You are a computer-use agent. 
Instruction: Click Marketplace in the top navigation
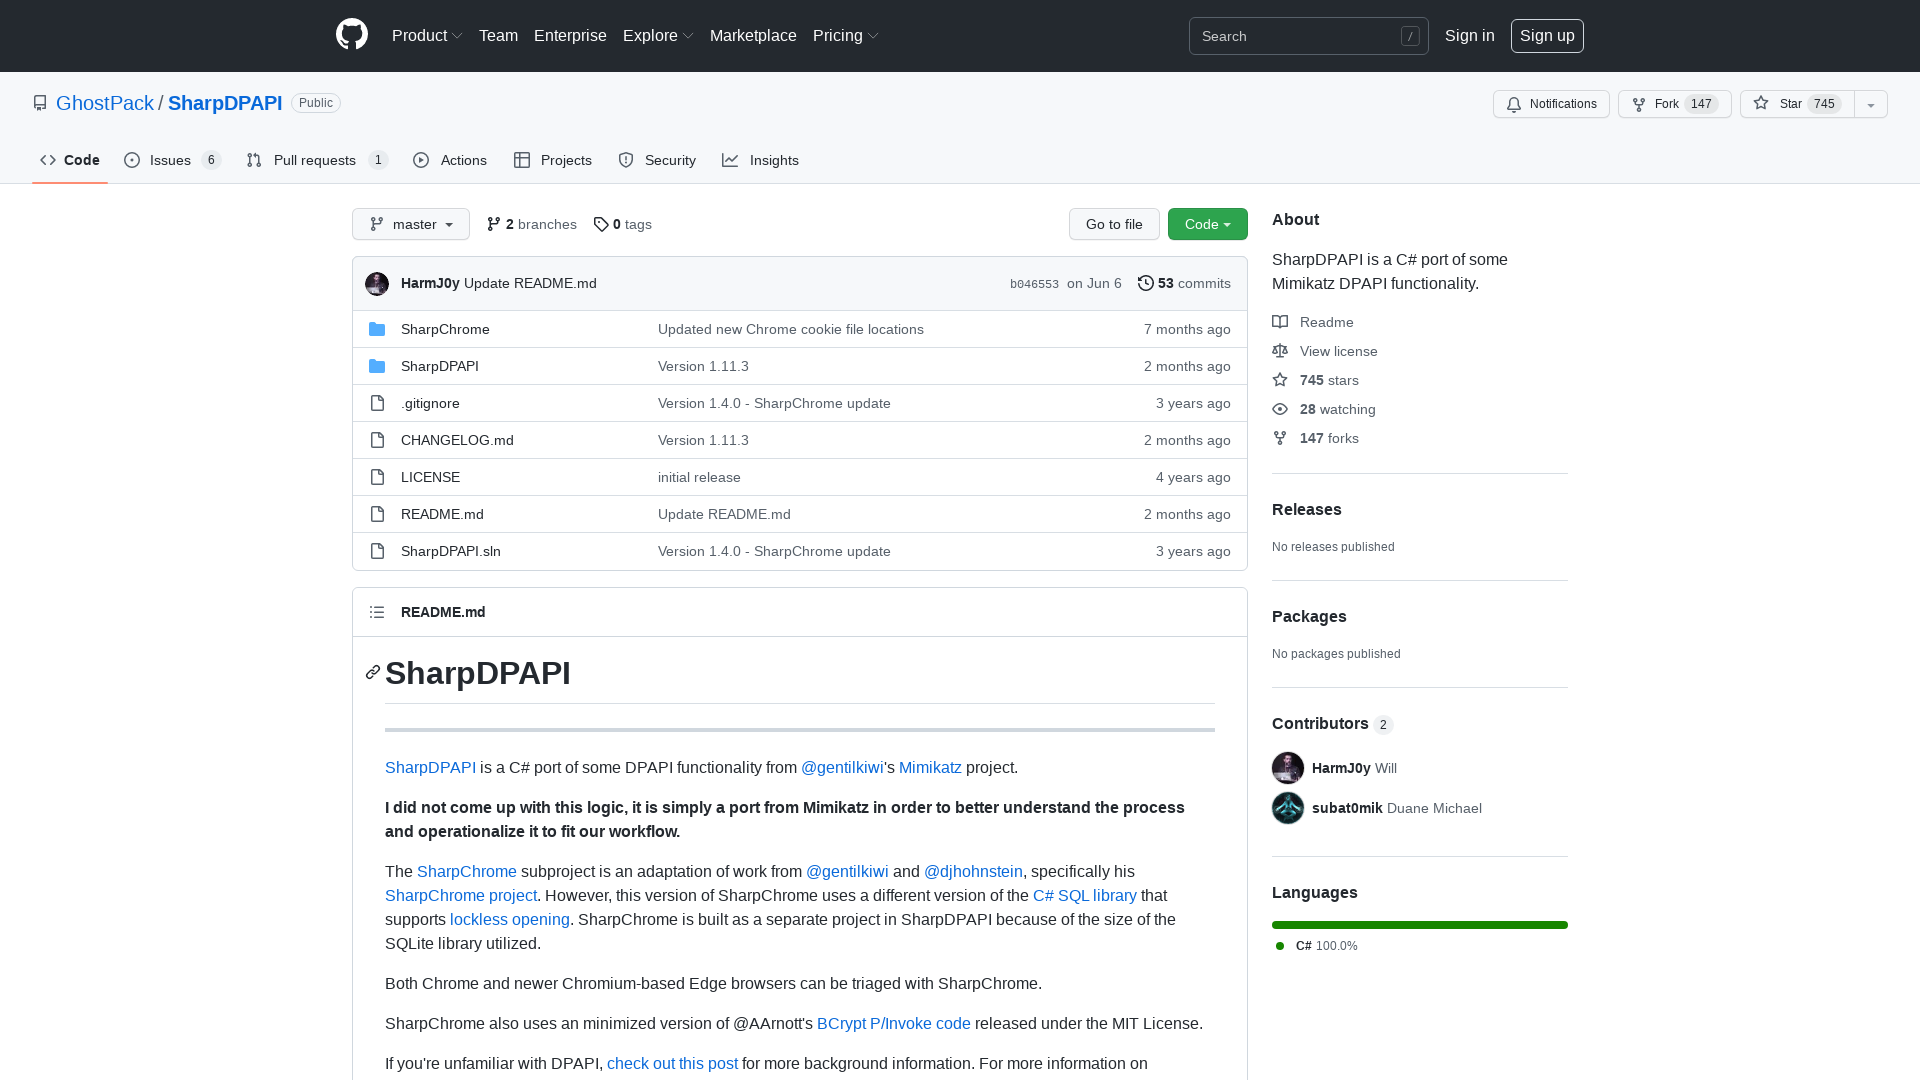click(x=753, y=35)
